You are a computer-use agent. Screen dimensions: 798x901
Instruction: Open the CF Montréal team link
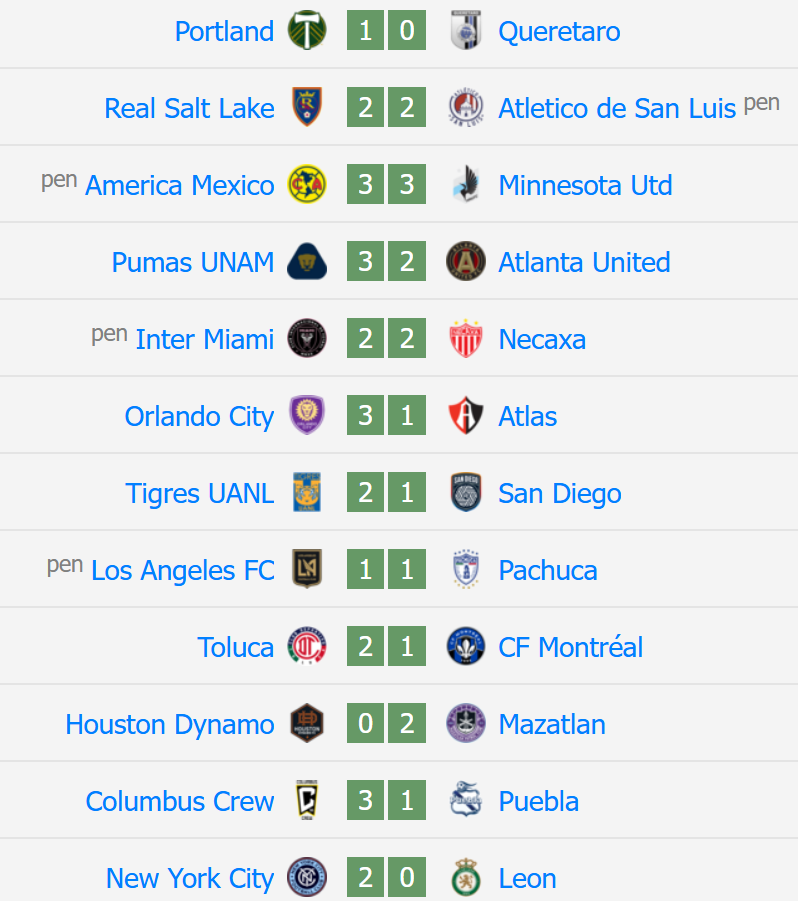coord(570,647)
